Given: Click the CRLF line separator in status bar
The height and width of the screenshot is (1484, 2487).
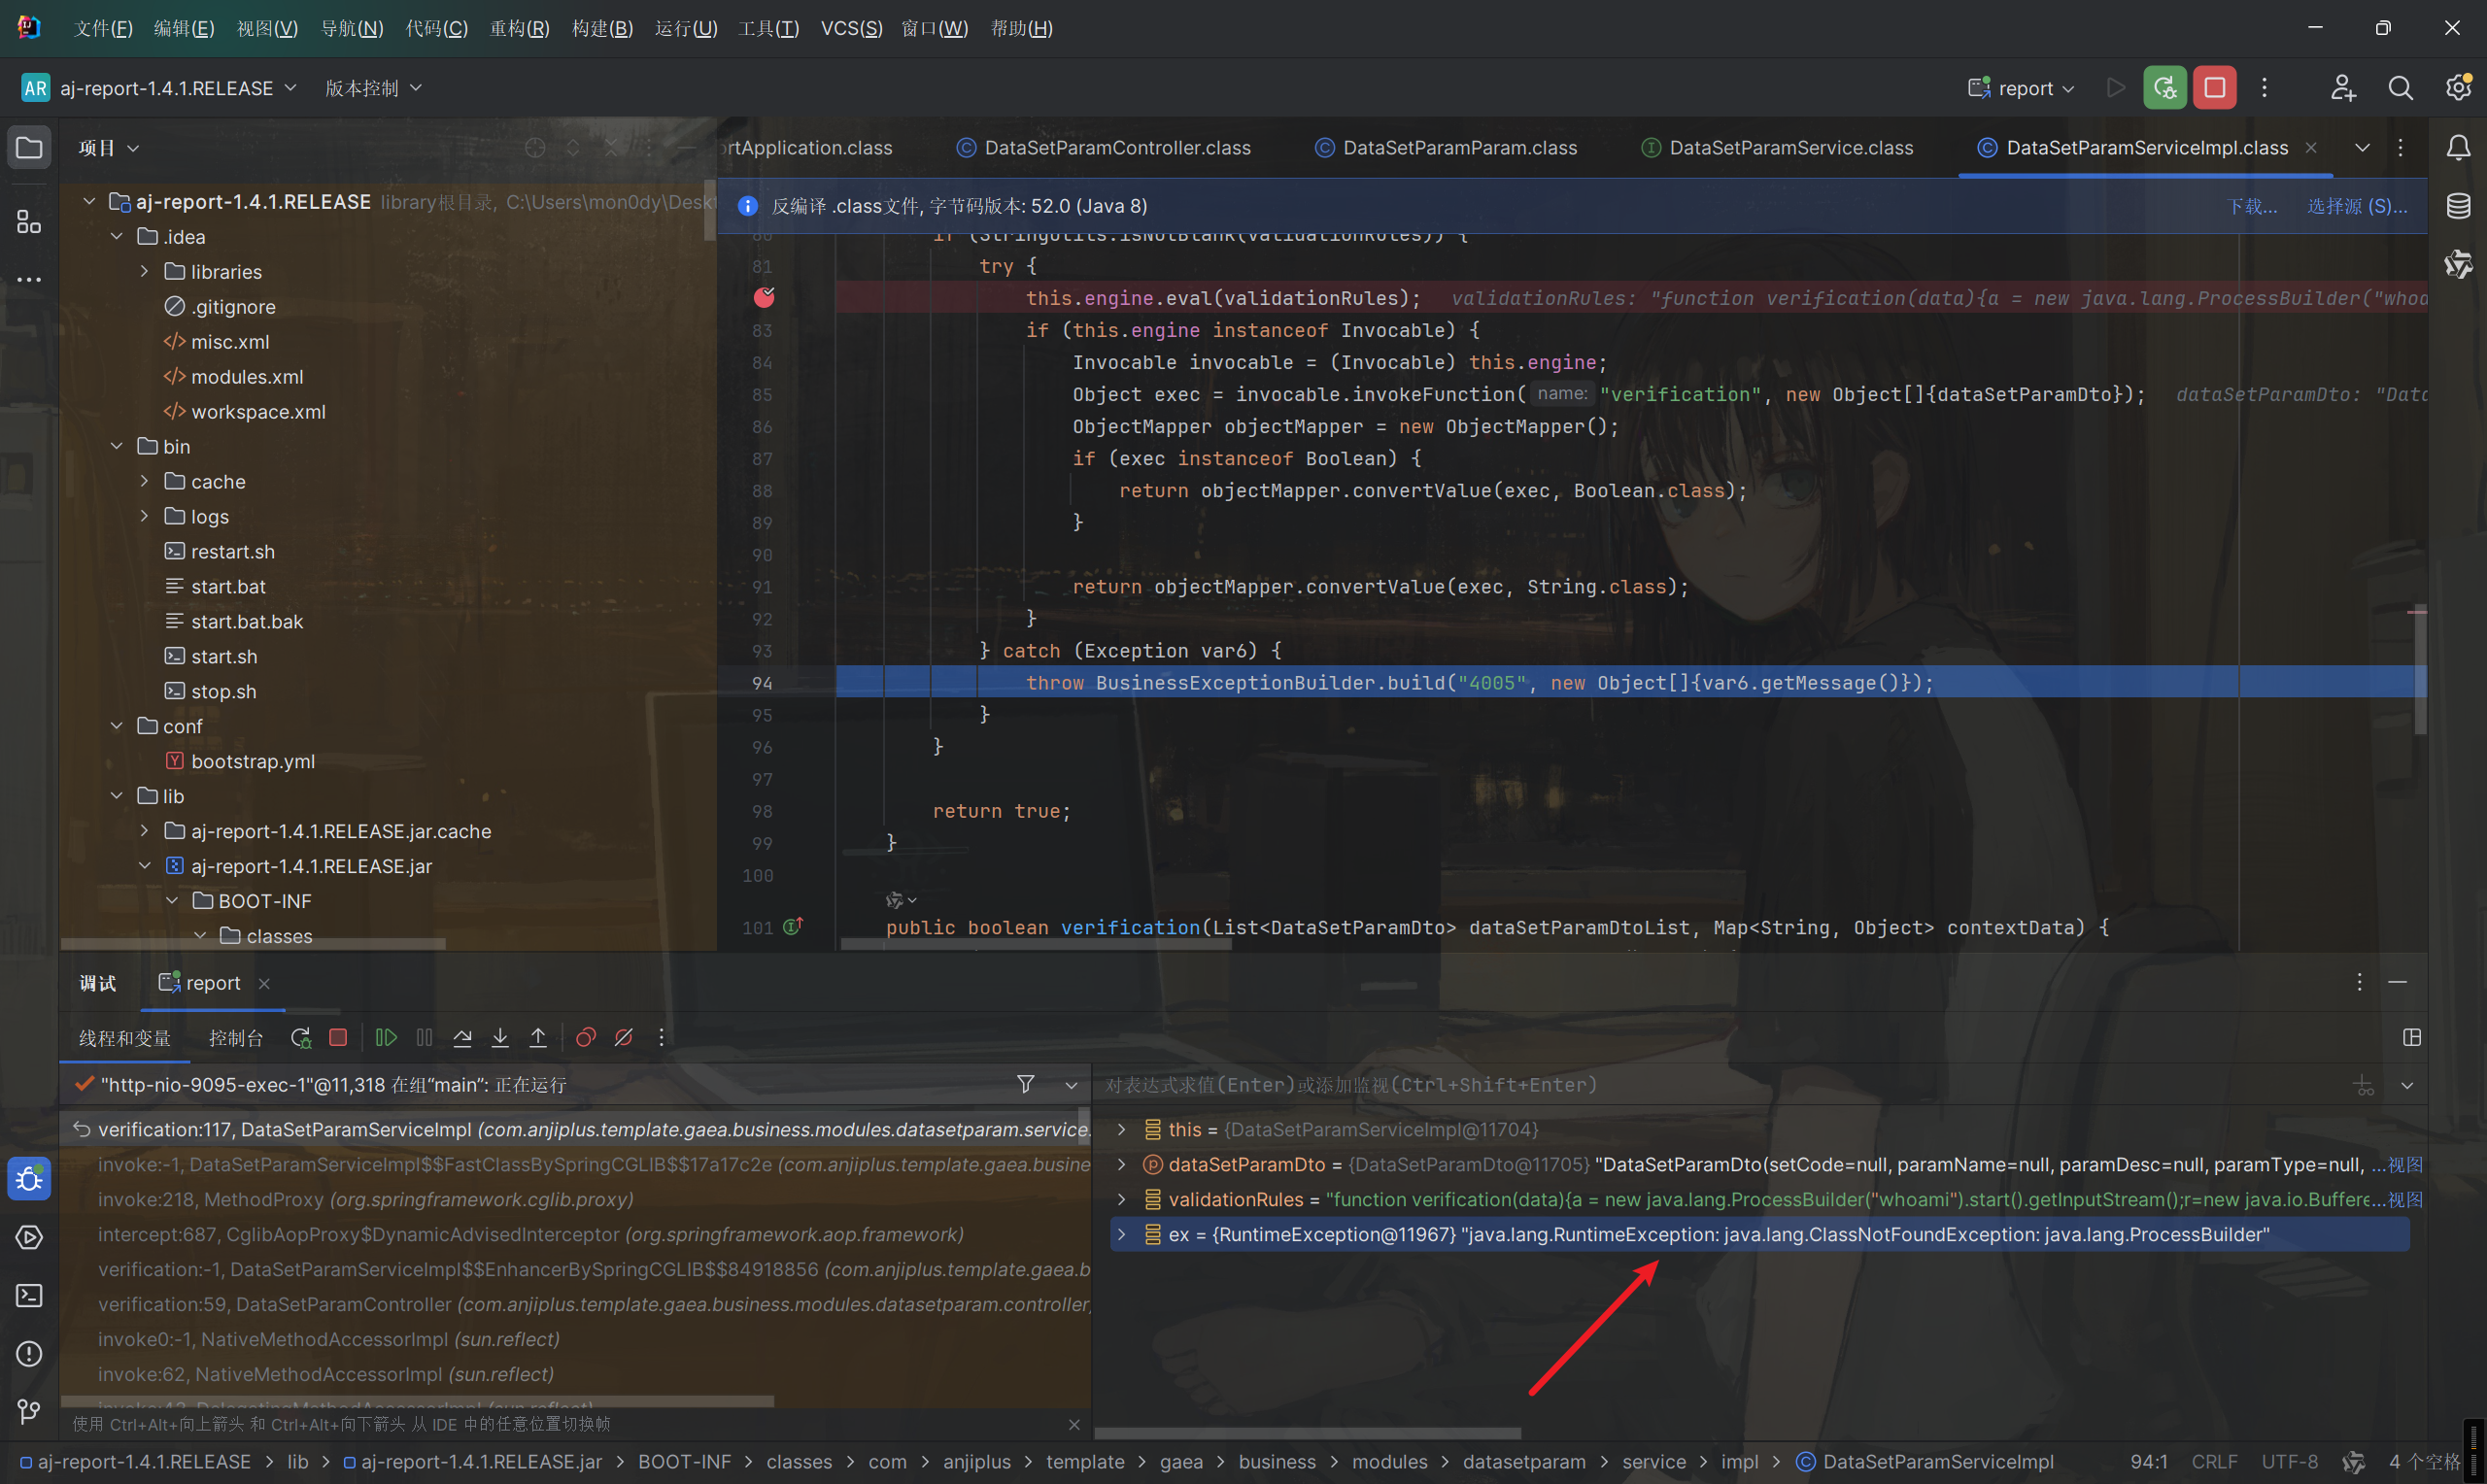Looking at the screenshot, I should point(2214,1461).
